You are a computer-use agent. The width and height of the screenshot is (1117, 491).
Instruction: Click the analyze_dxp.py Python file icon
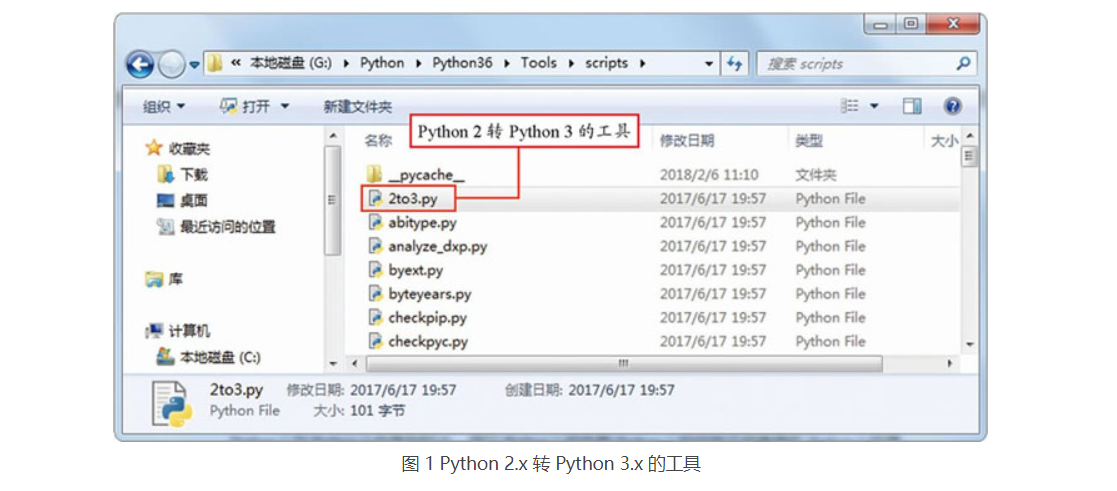tap(375, 246)
